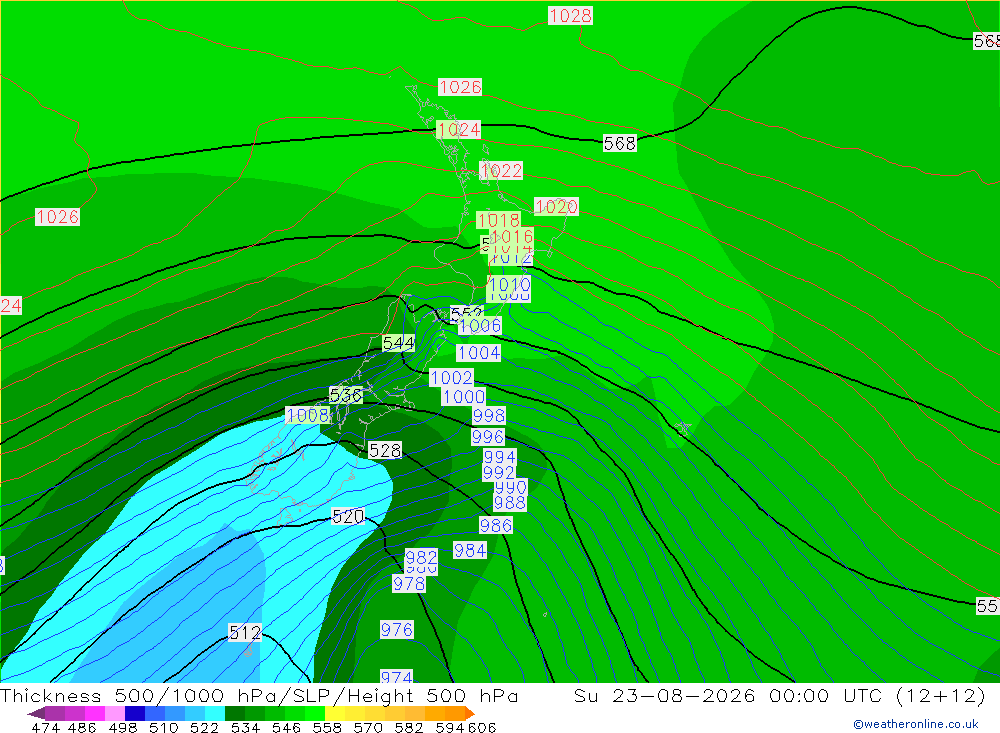
Task: Click the blue 998 isobar label
Action: tap(489, 415)
